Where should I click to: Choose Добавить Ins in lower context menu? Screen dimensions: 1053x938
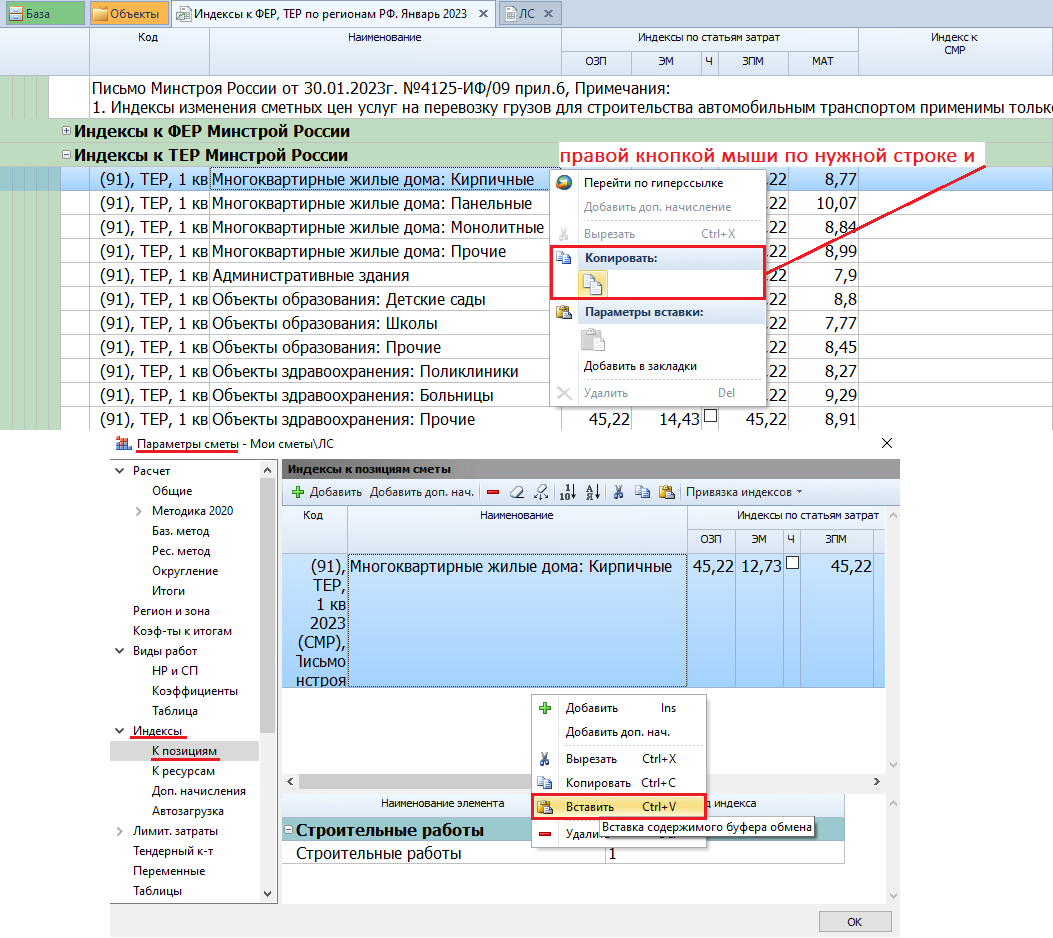coord(619,708)
